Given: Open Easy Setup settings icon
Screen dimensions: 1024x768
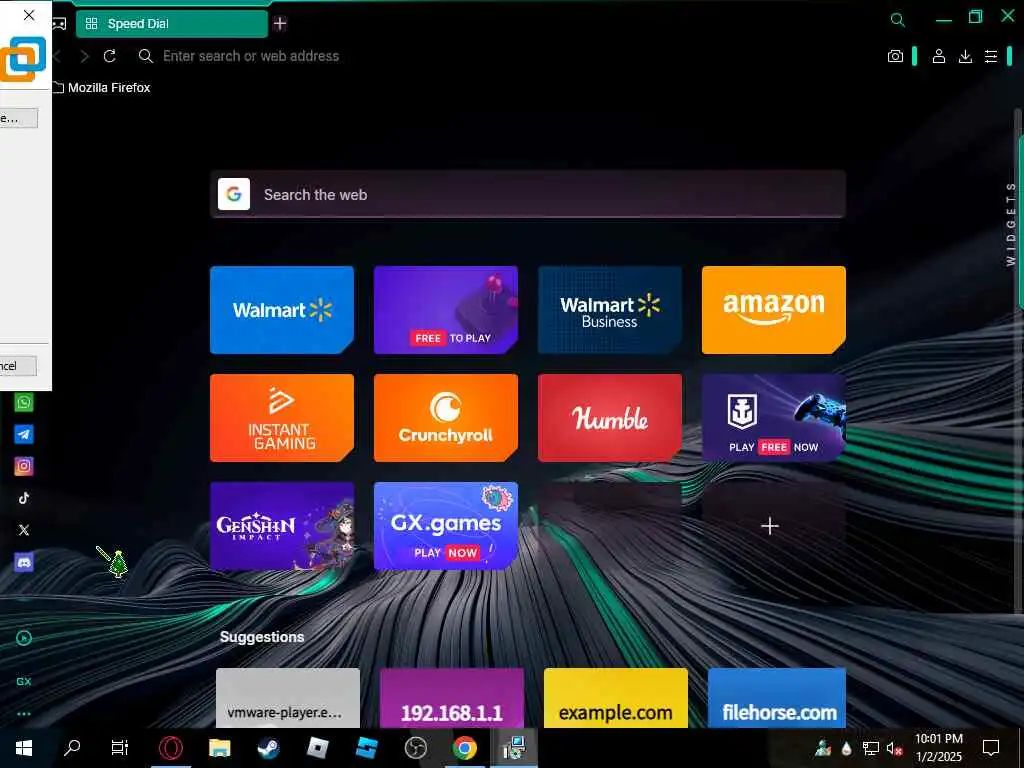Looking at the screenshot, I should [x=991, y=56].
